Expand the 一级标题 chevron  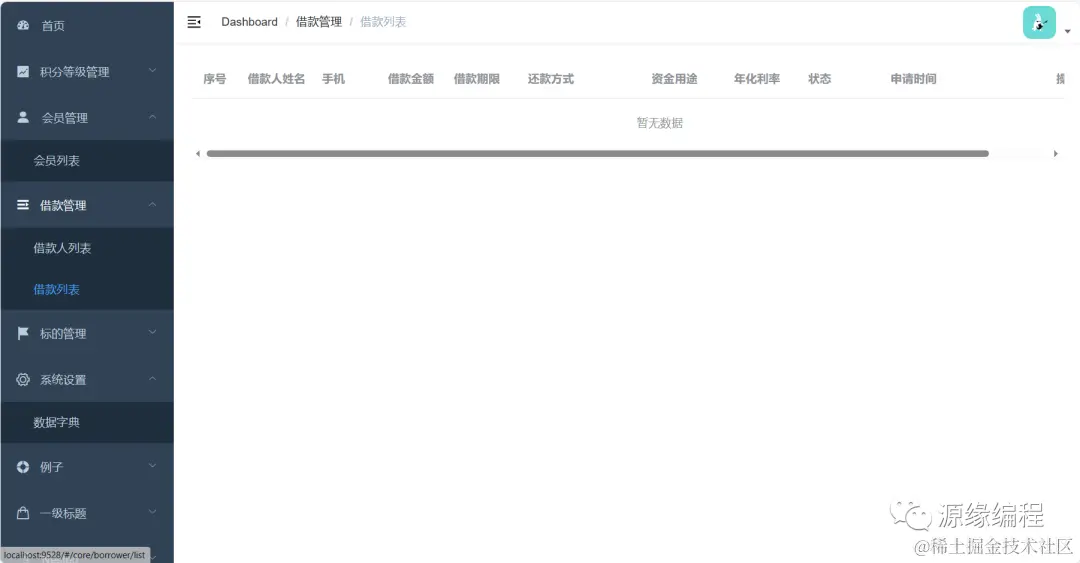click(x=152, y=512)
